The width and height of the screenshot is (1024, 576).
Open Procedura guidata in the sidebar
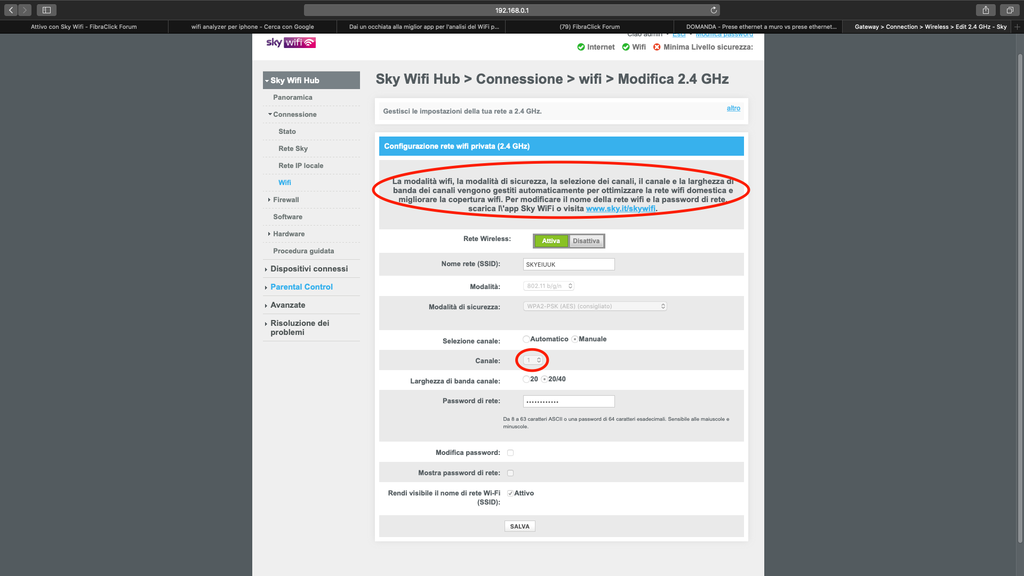(303, 251)
